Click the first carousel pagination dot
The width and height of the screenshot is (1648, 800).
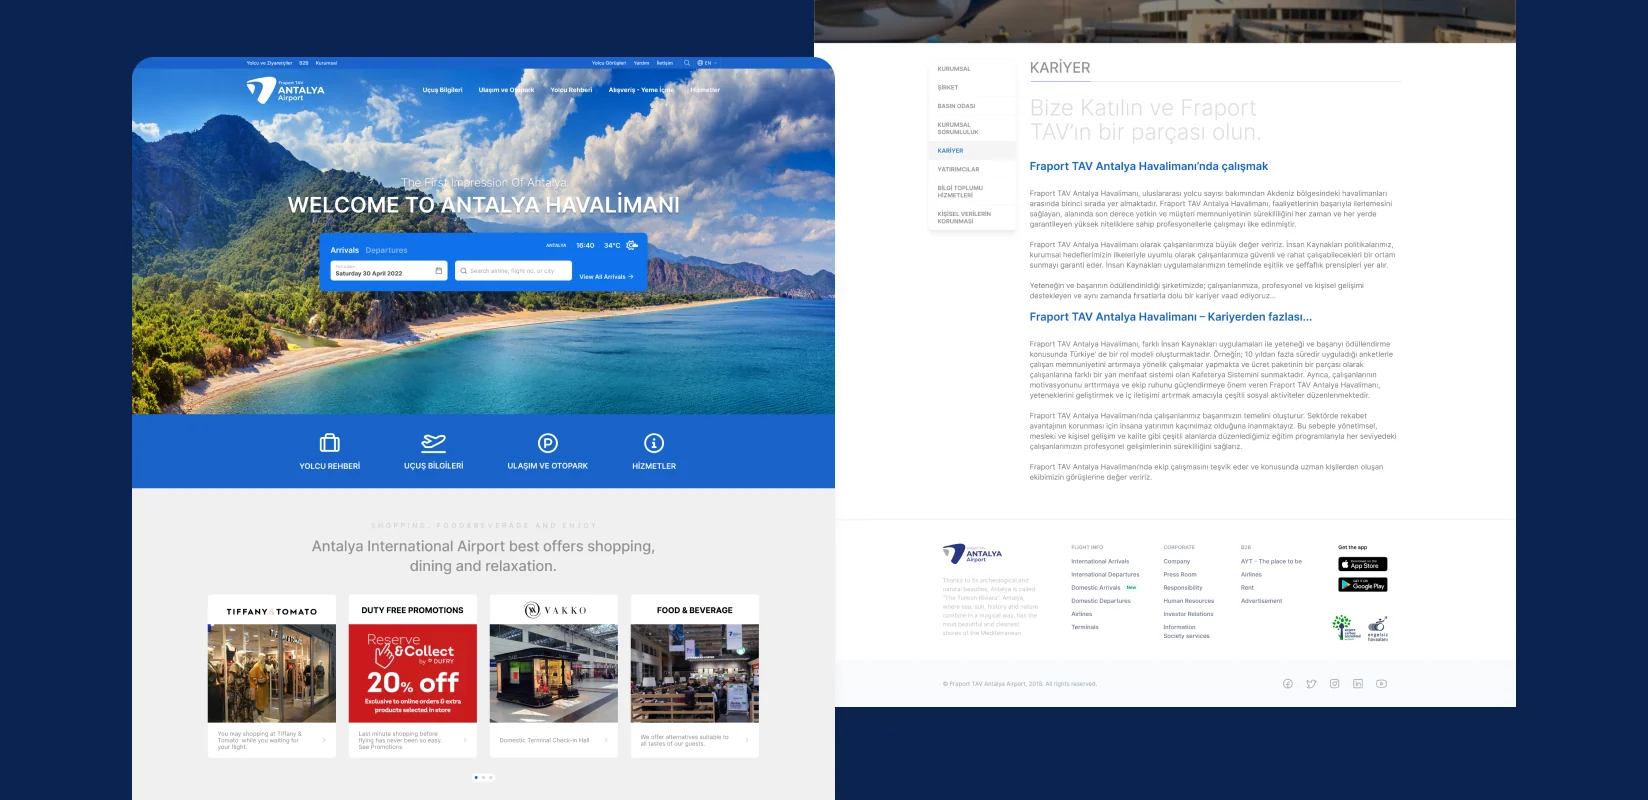[476, 777]
